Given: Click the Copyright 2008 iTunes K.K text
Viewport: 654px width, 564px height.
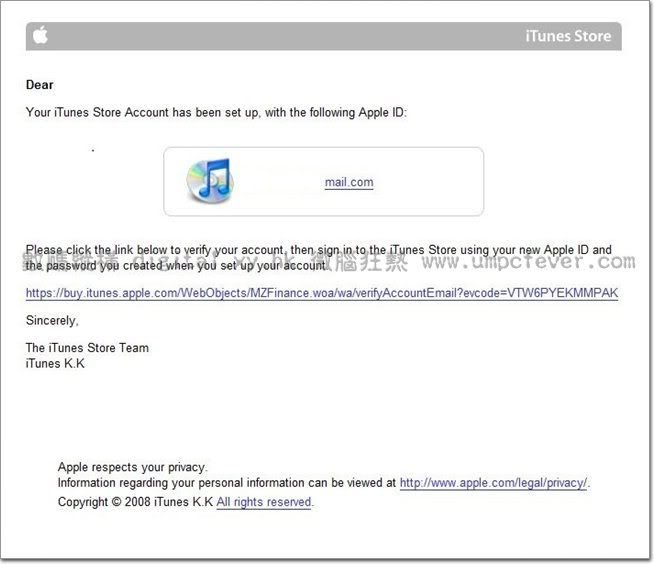Looking at the screenshot, I should click(135, 502).
